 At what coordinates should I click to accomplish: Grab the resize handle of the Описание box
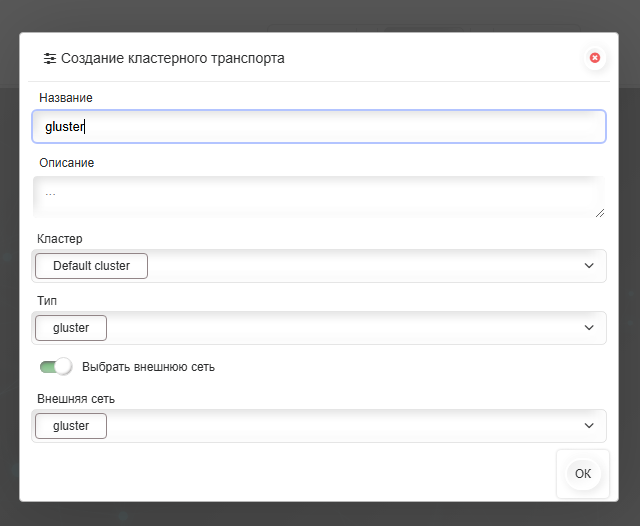[x=600, y=213]
